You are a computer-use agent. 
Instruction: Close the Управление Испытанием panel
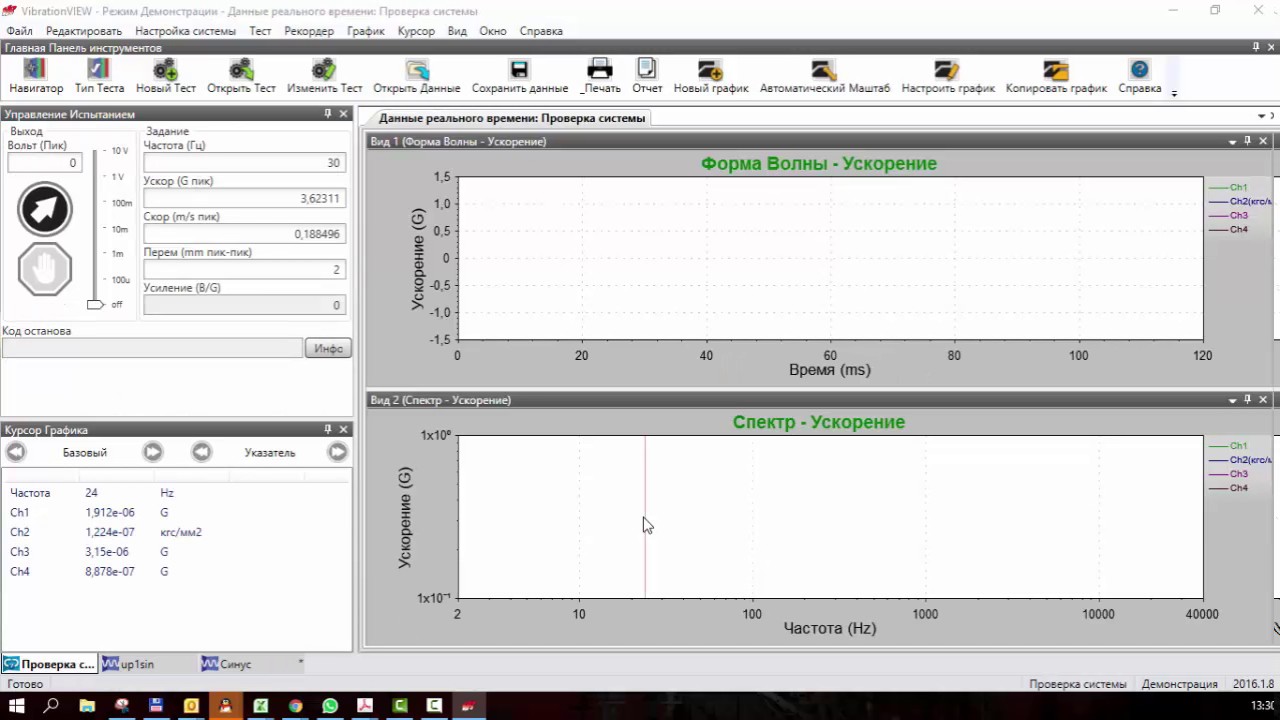click(x=343, y=114)
